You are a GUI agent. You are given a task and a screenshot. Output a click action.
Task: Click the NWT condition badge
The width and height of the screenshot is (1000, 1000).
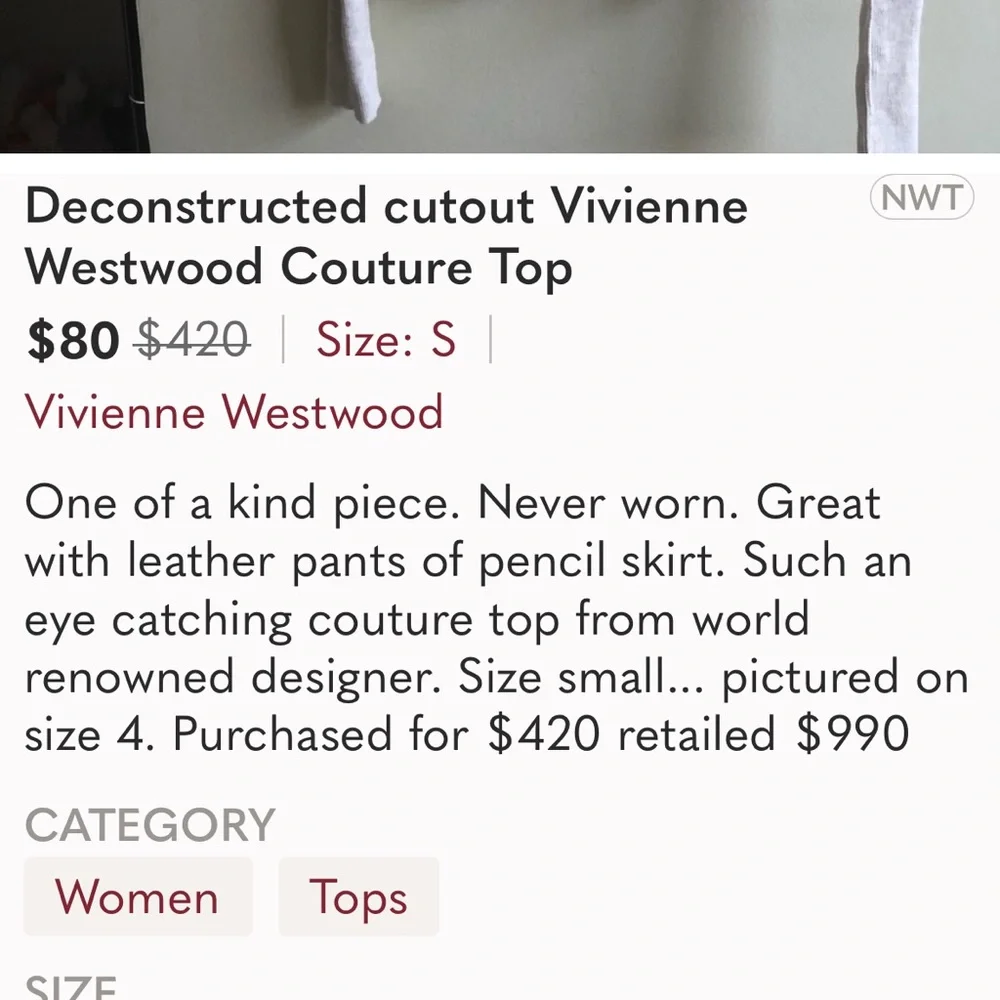point(923,198)
